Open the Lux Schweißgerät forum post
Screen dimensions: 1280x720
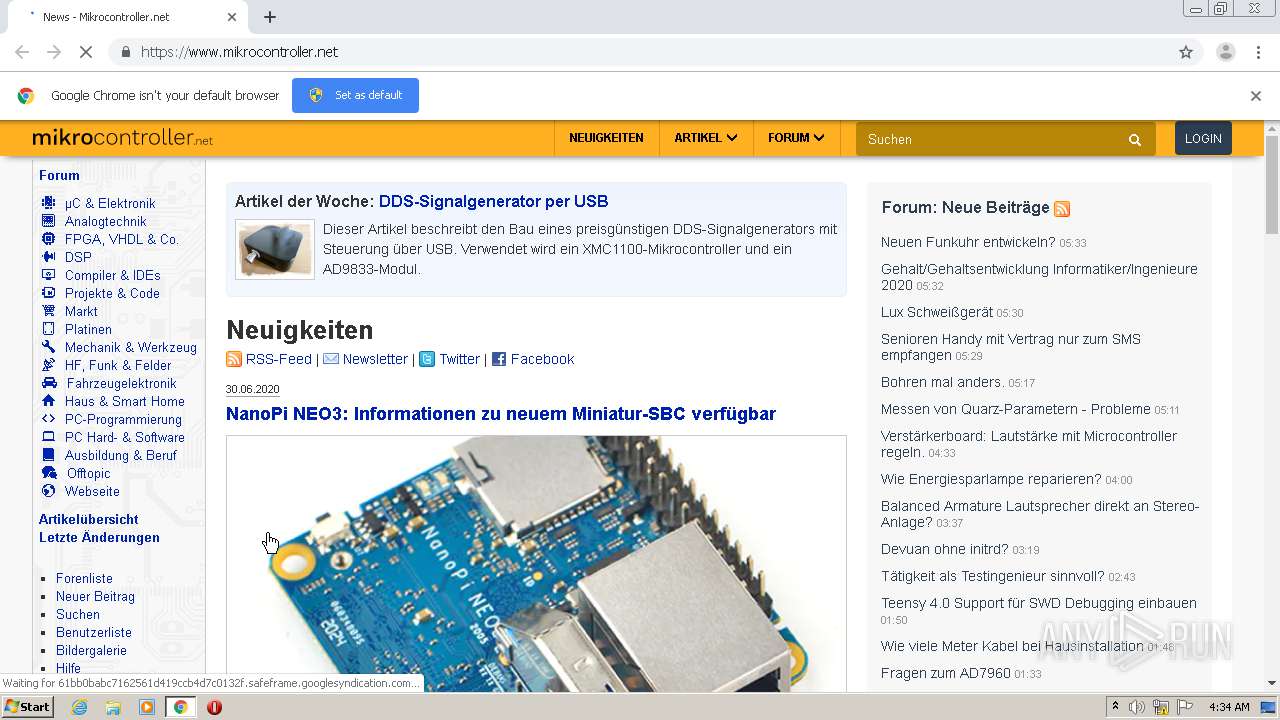tap(936, 312)
